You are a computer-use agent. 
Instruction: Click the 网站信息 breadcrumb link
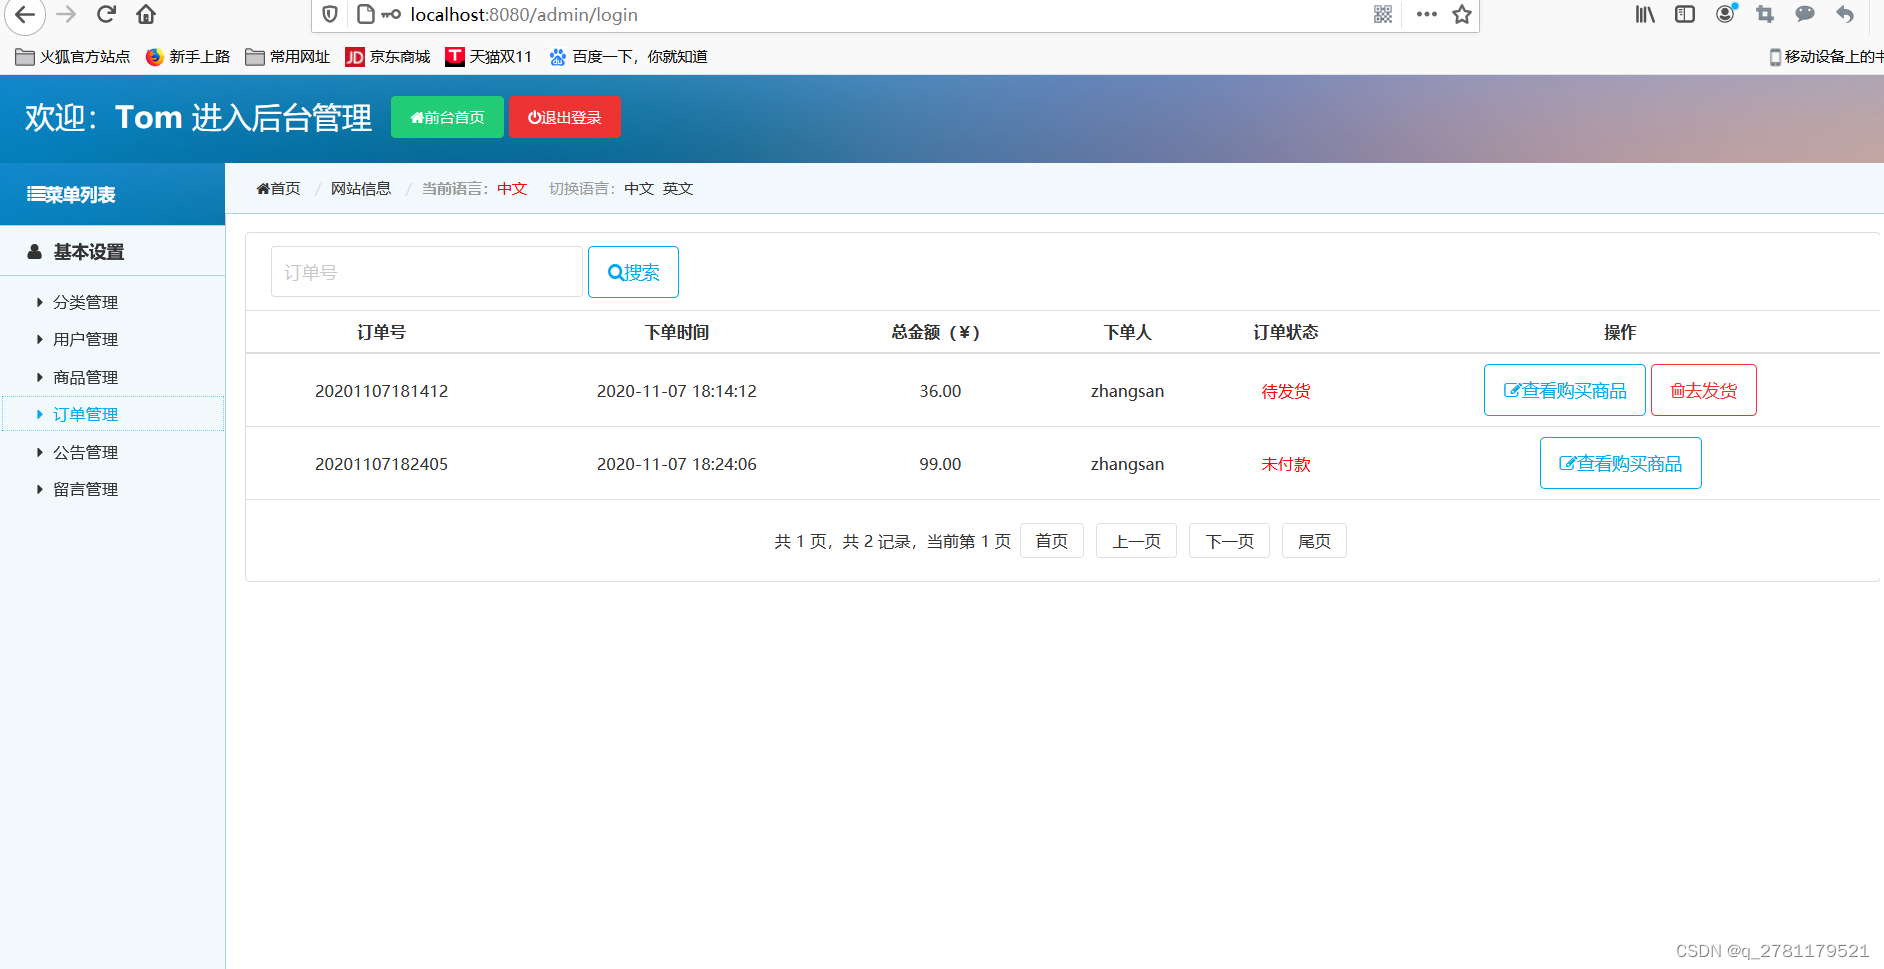click(361, 188)
